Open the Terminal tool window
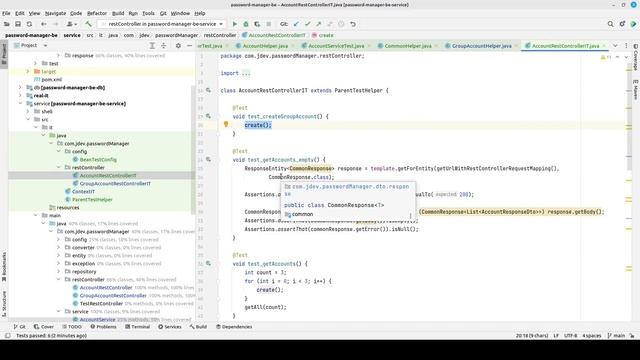The width and height of the screenshot is (640, 360). (x=137, y=327)
